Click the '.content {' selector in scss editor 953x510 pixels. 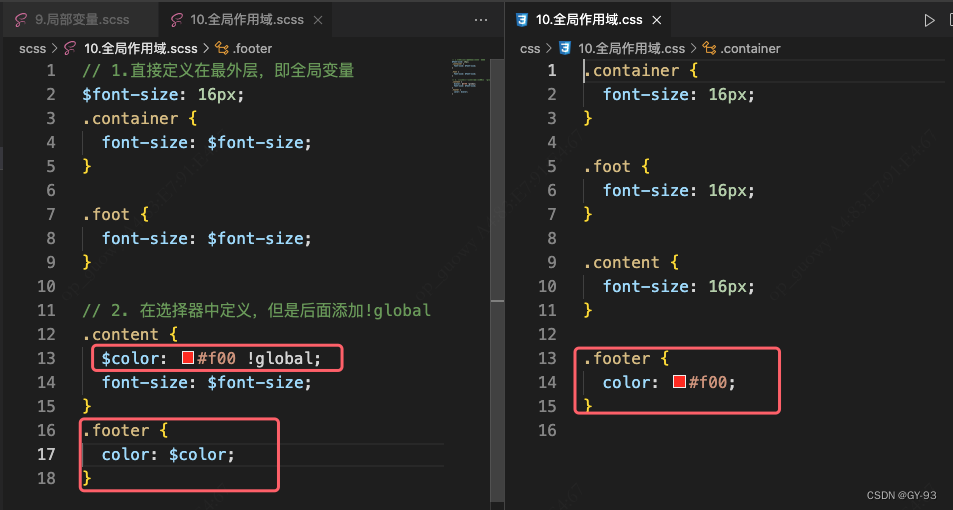click(130, 334)
